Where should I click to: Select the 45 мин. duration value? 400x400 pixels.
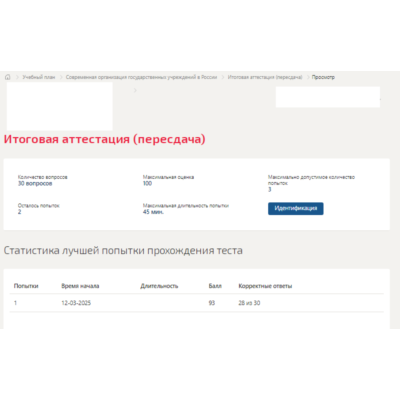click(153, 212)
